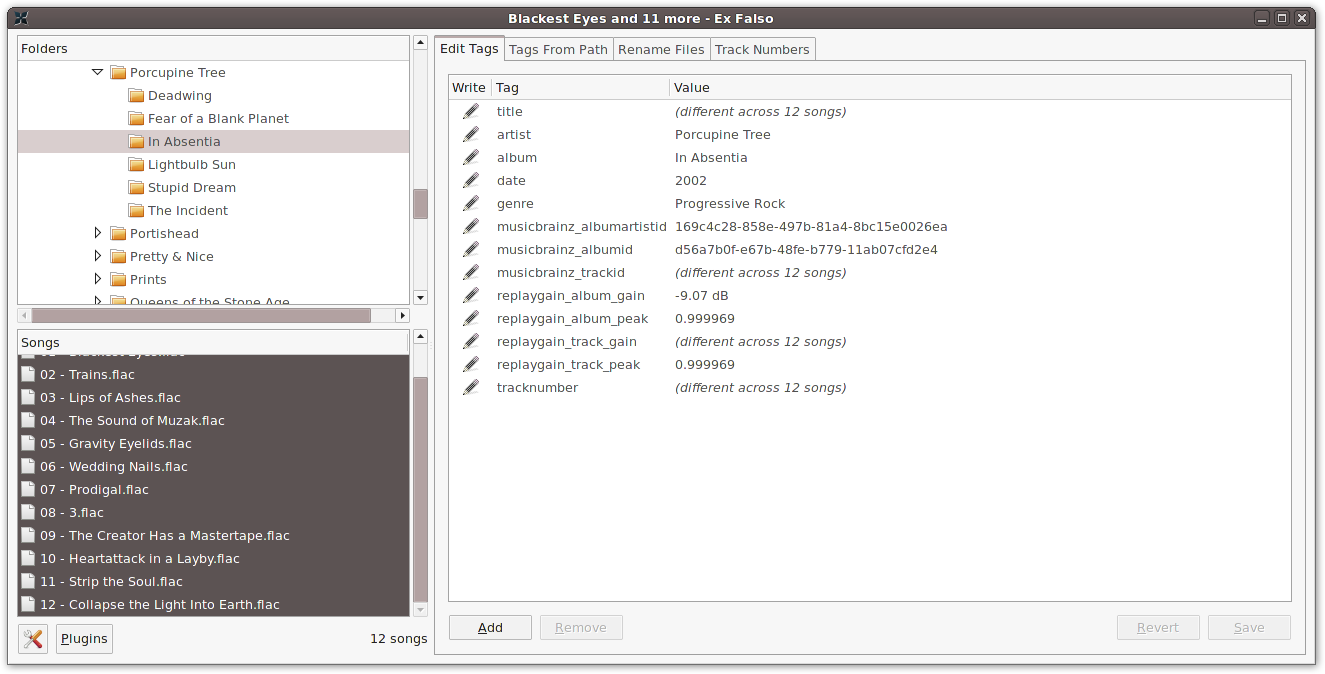1325x674 pixels.
Task: Select 09 - The Creator Has a Mastertape.flac
Action: pos(213,535)
